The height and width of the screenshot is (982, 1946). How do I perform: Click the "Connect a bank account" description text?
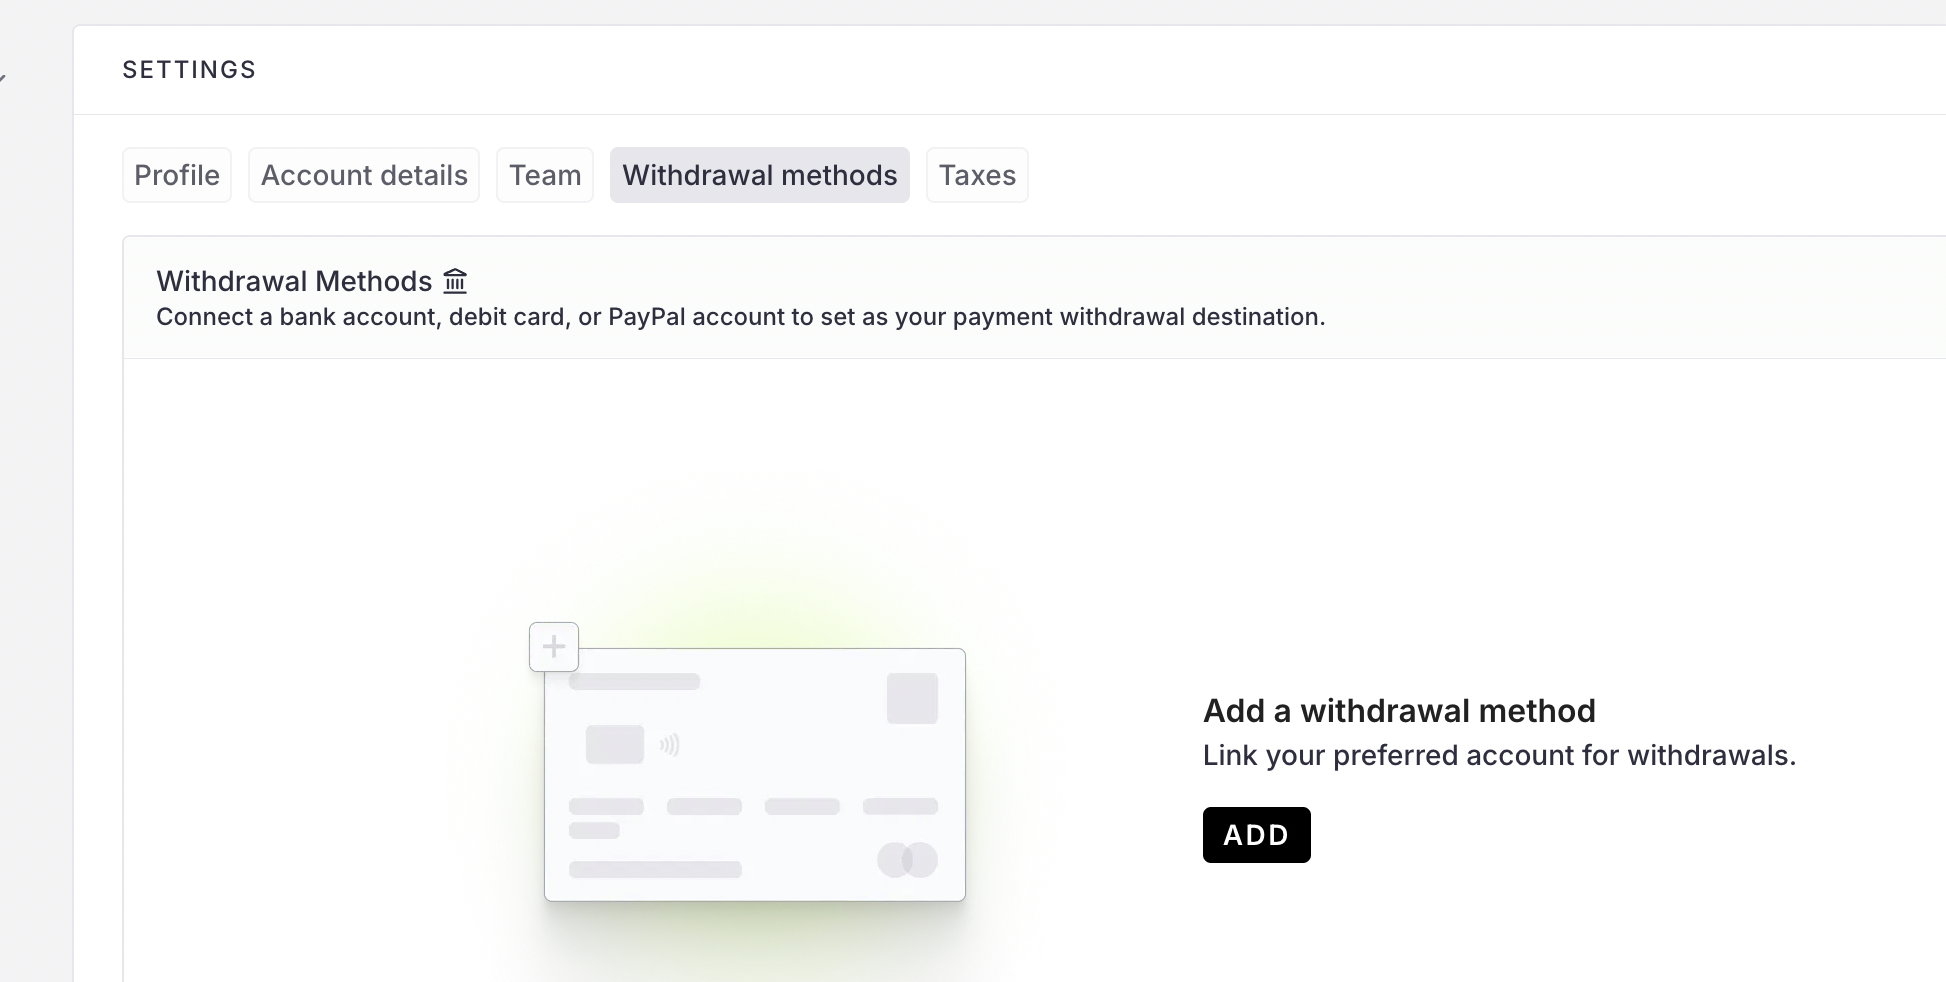(x=740, y=317)
